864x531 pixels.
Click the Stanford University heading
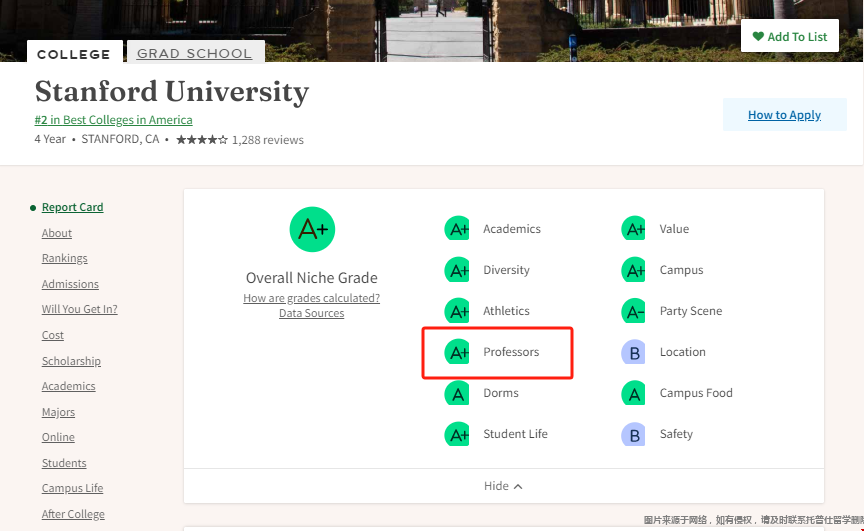[x=172, y=91]
